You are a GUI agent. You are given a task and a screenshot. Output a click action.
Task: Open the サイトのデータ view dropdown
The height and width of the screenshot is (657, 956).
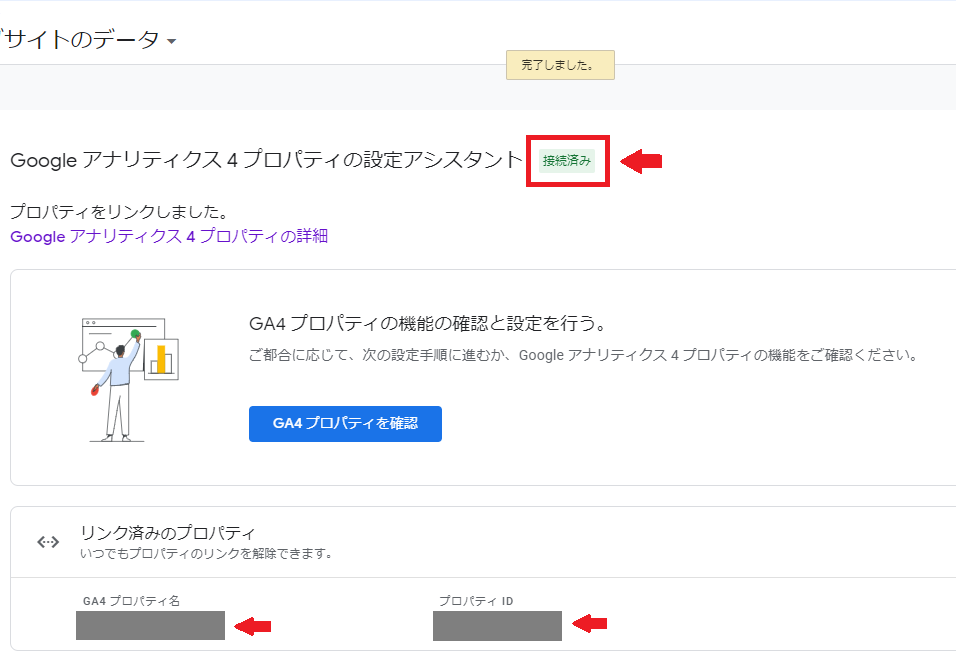coord(88,40)
